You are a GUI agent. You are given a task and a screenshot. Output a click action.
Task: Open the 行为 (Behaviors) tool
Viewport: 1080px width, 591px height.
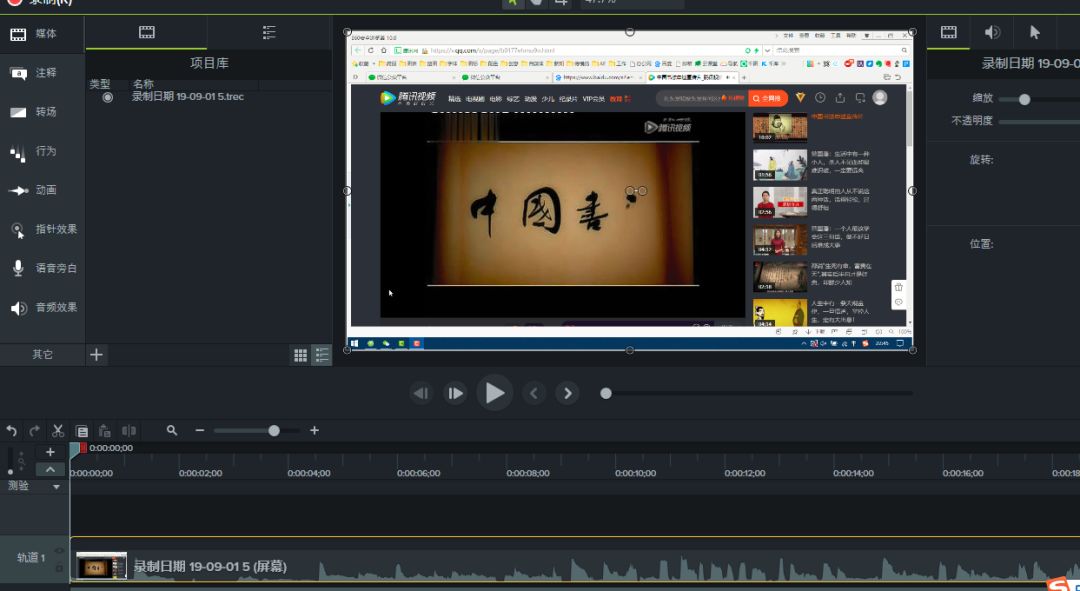click(x=33, y=151)
